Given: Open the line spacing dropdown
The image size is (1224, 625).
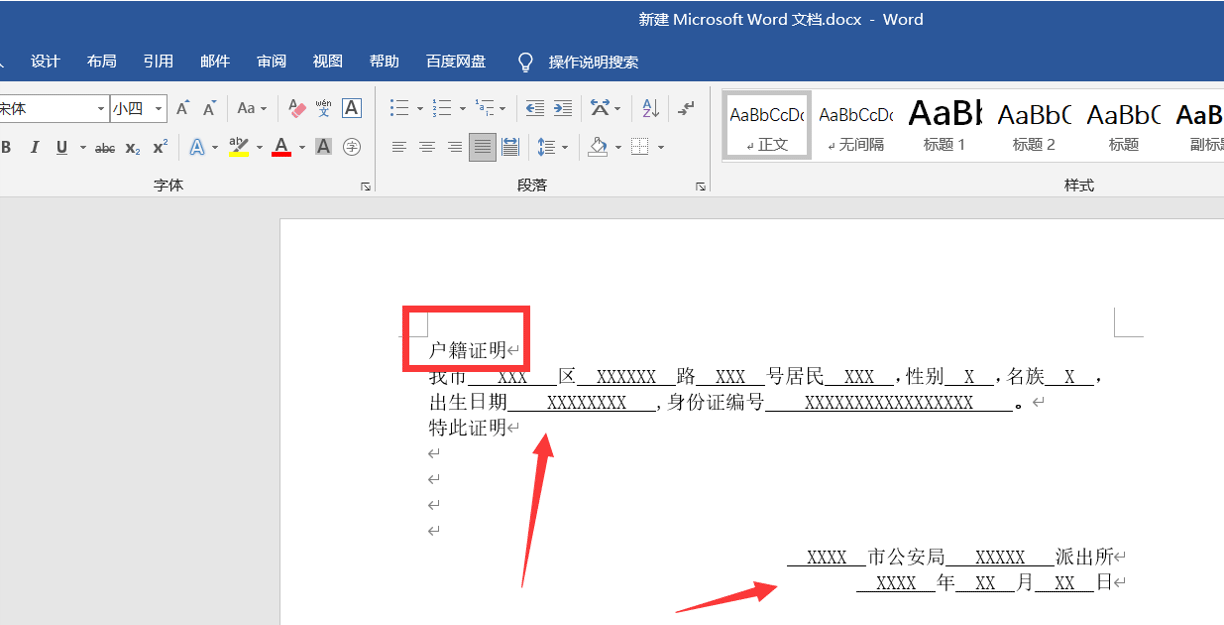Looking at the screenshot, I should (565, 148).
